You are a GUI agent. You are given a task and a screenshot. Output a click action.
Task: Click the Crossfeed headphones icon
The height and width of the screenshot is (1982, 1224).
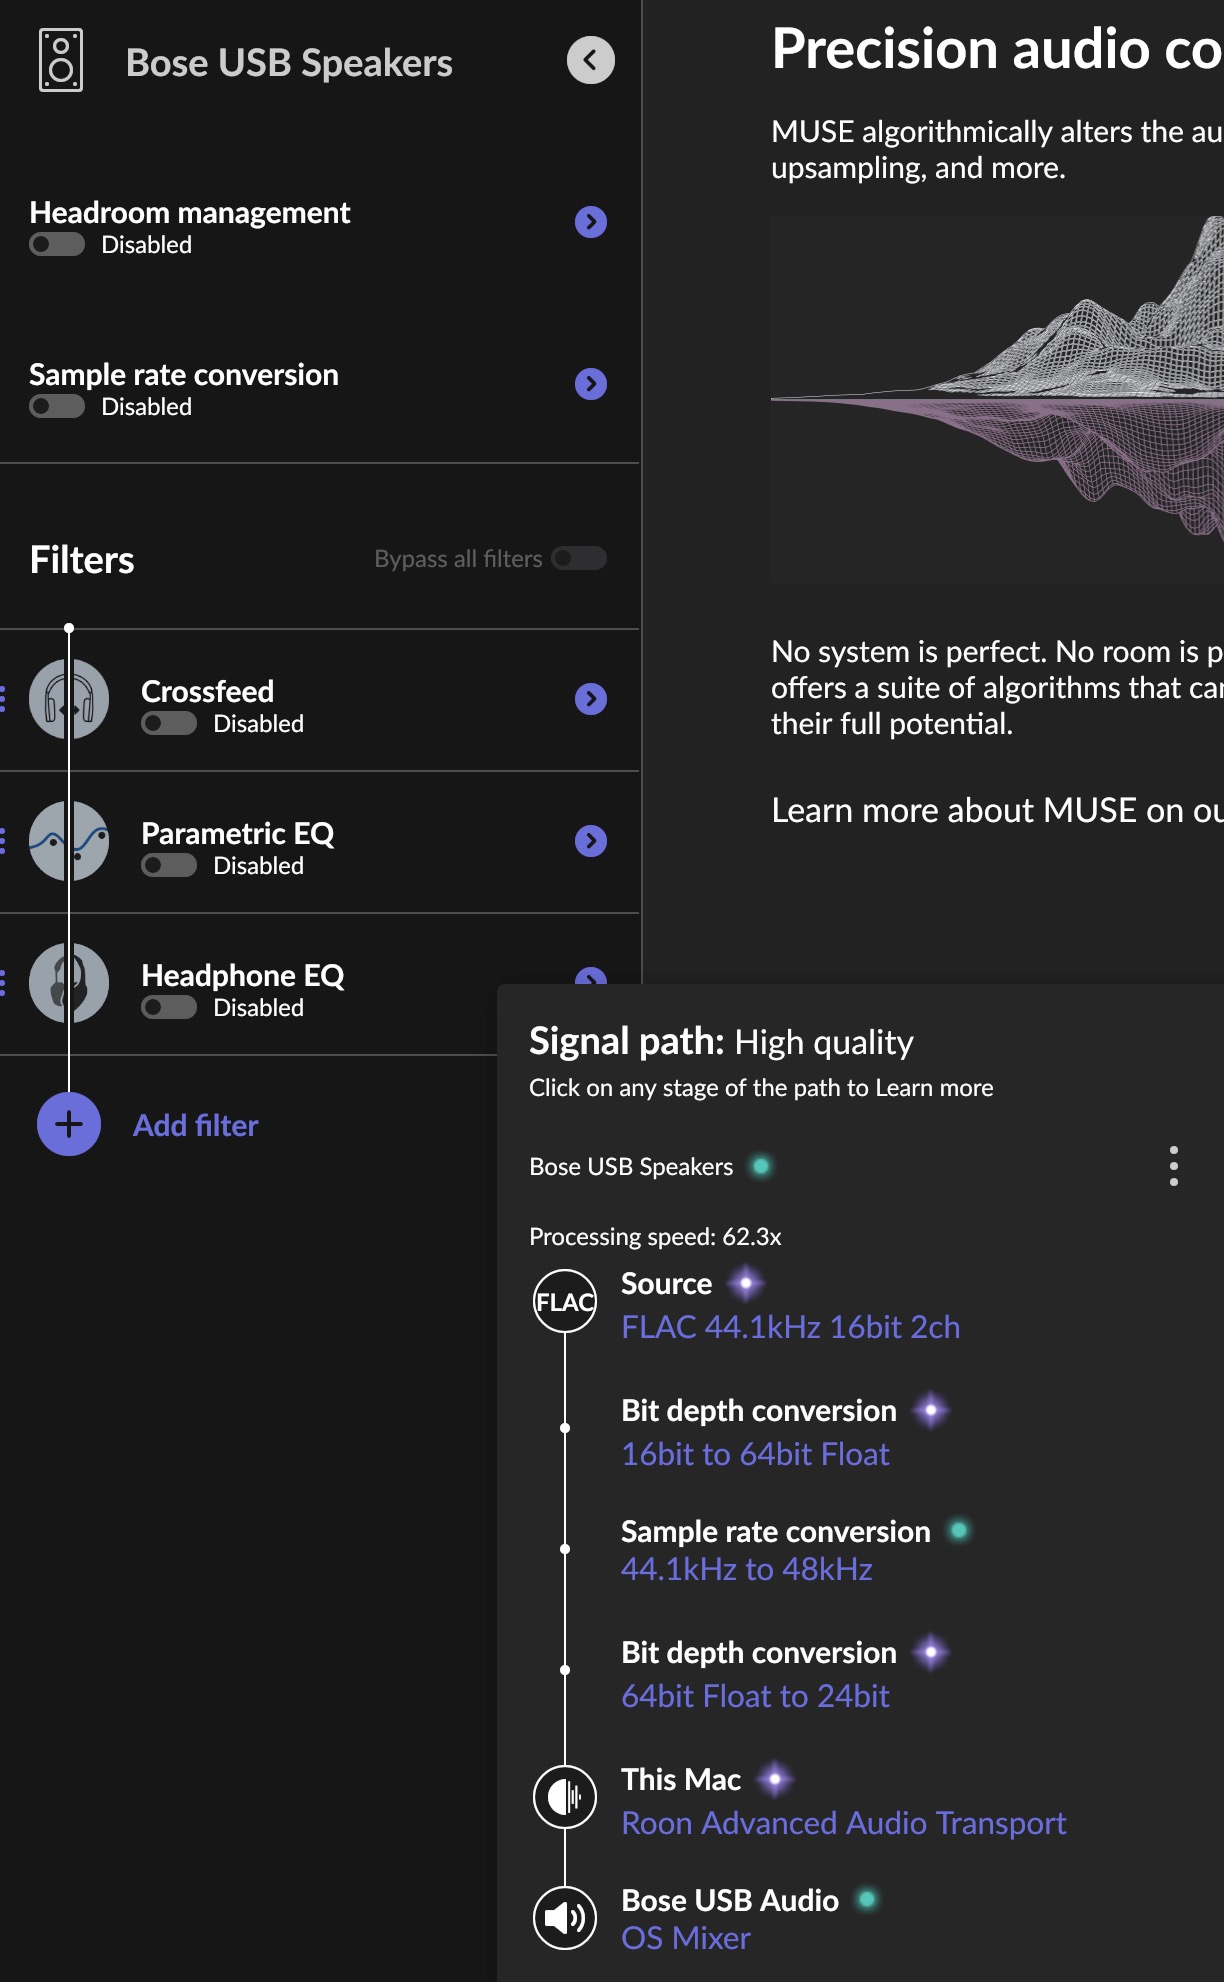coord(69,699)
